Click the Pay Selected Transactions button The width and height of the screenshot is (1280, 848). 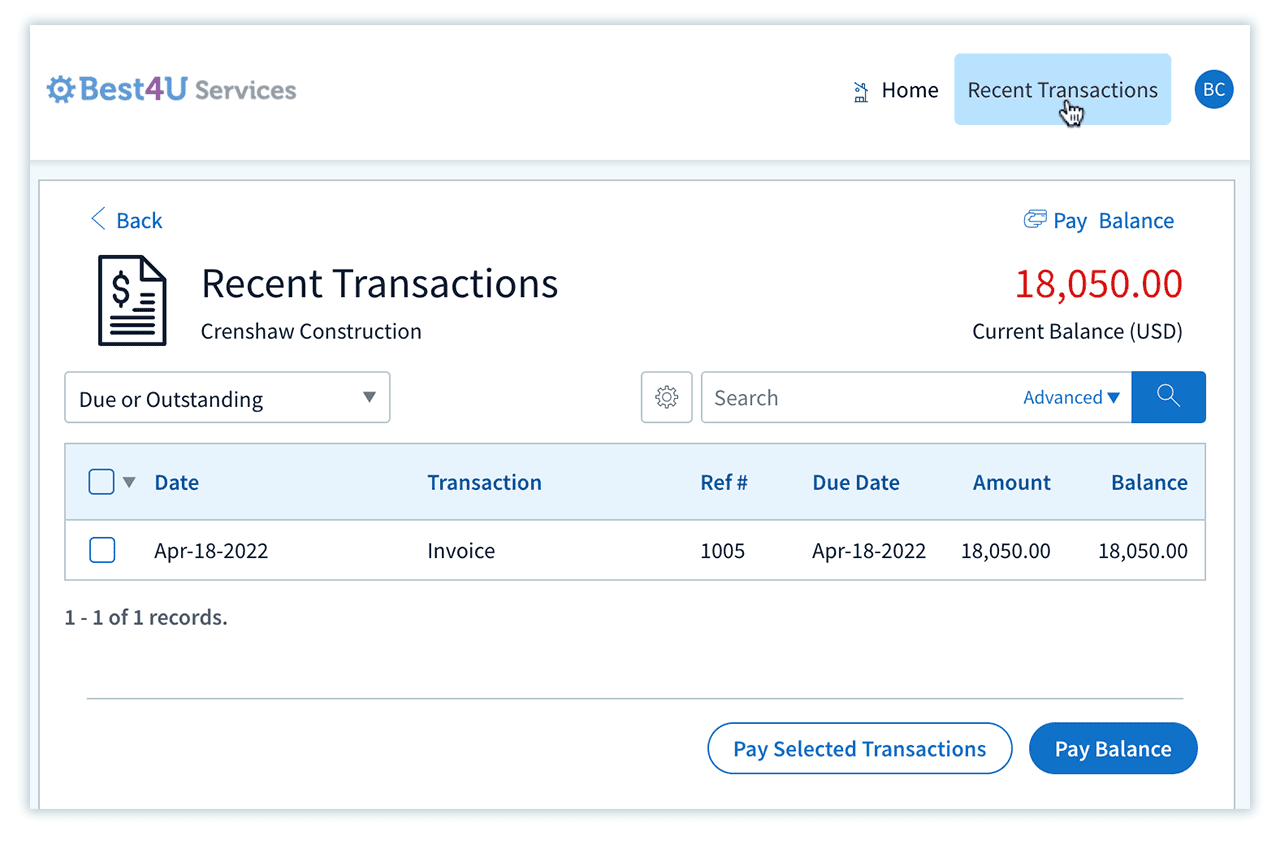859,749
